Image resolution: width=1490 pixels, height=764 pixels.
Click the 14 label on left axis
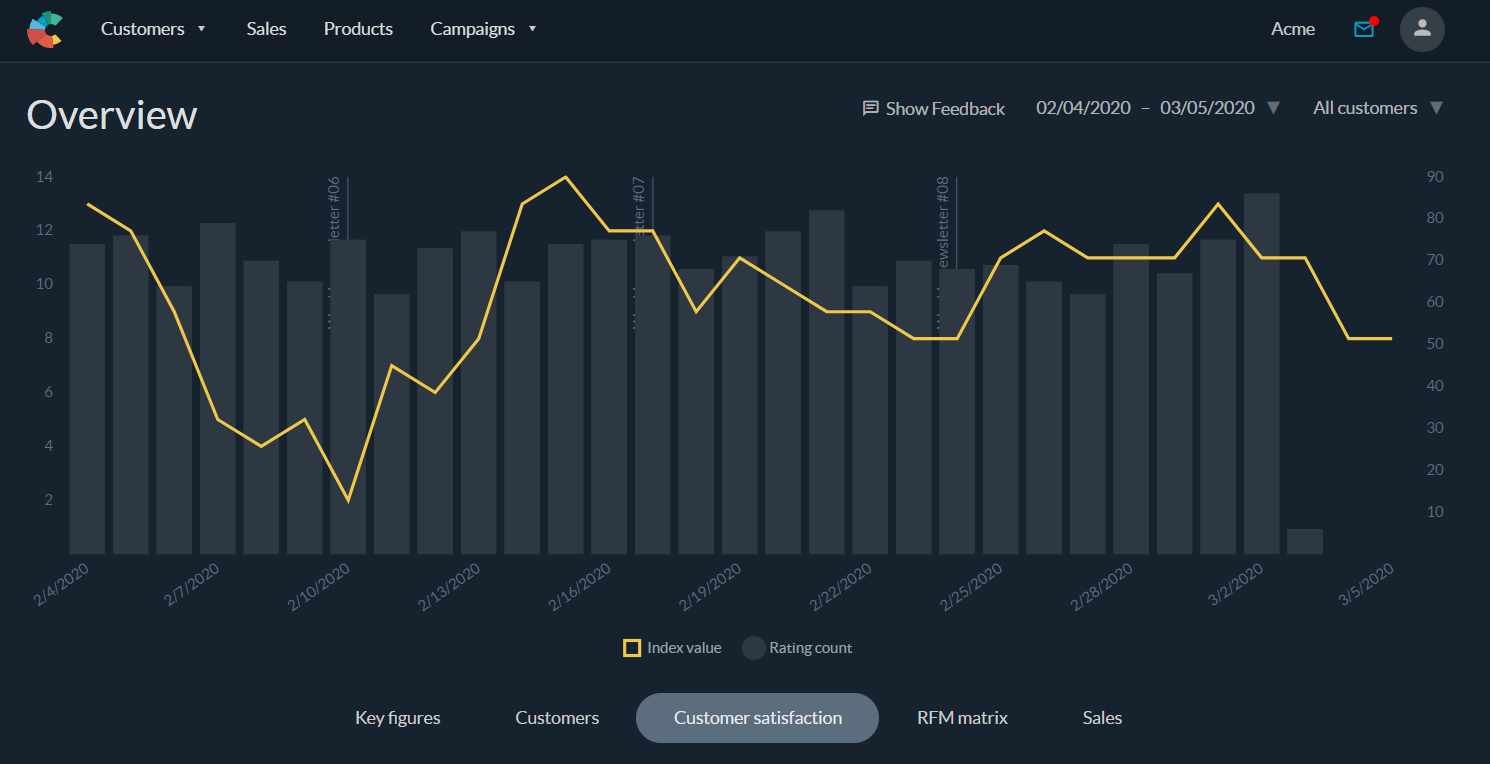click(44, 177)
